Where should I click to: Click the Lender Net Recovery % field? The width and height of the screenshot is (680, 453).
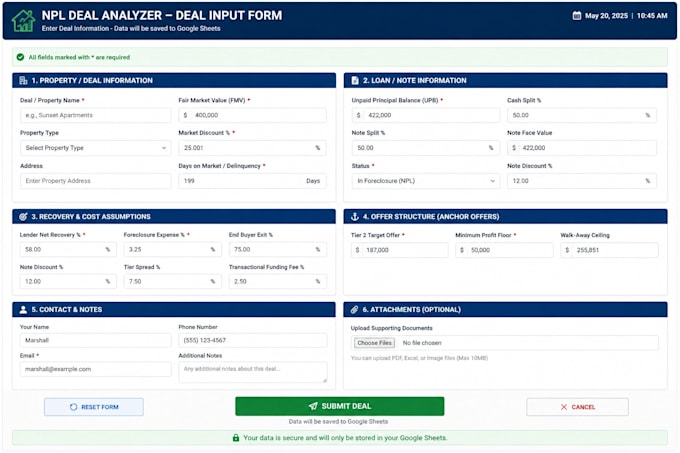(x=68, y=250)
